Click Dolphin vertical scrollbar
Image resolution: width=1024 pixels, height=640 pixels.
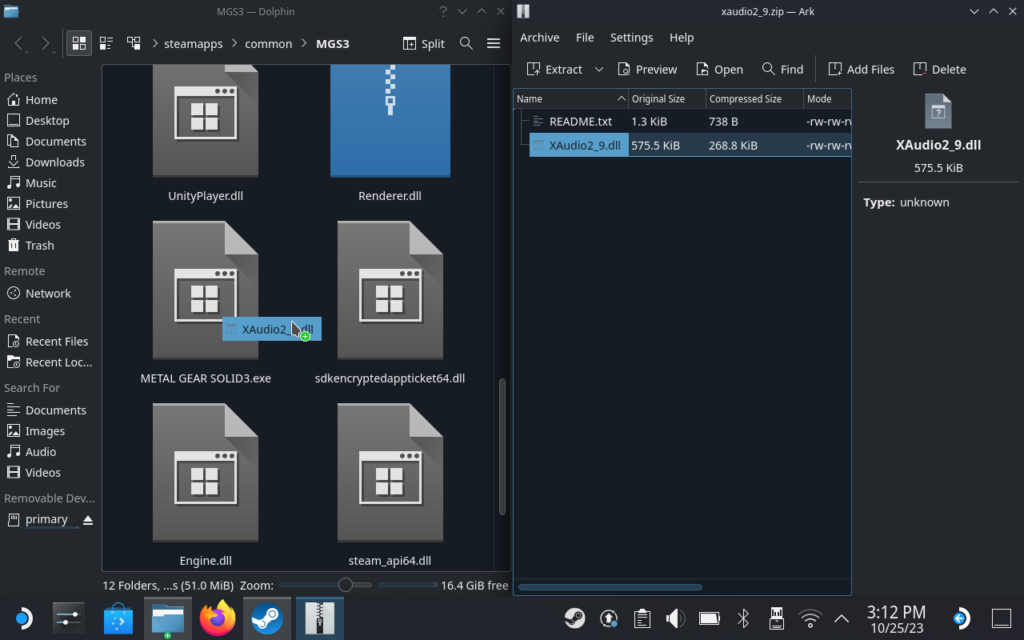pyautogui.click(x=502, y=447)
